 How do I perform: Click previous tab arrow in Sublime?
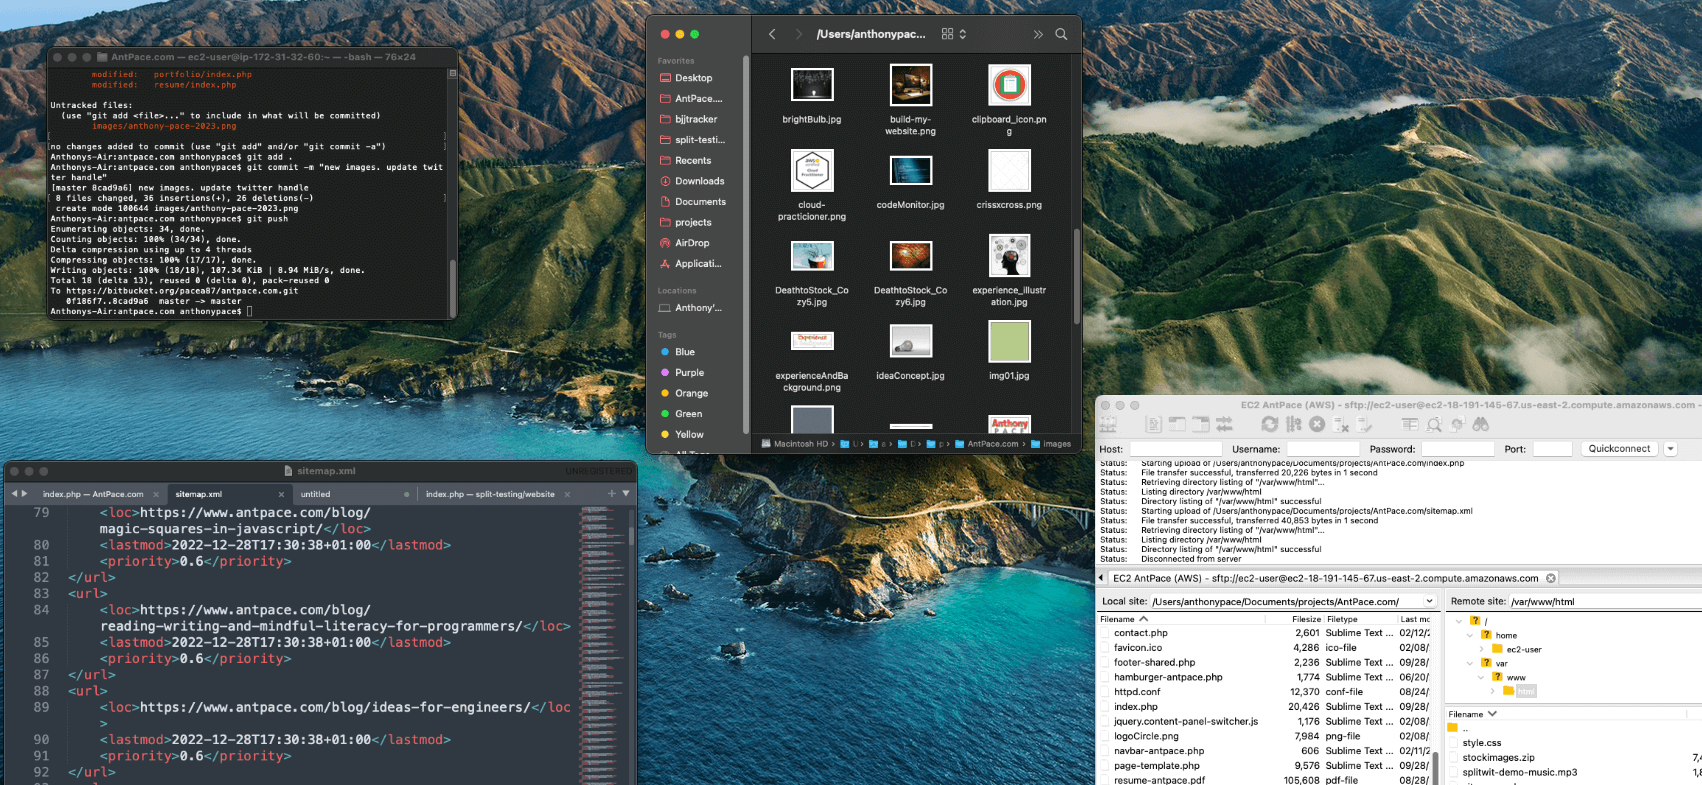pyautogui.click(x=14, y=493)
